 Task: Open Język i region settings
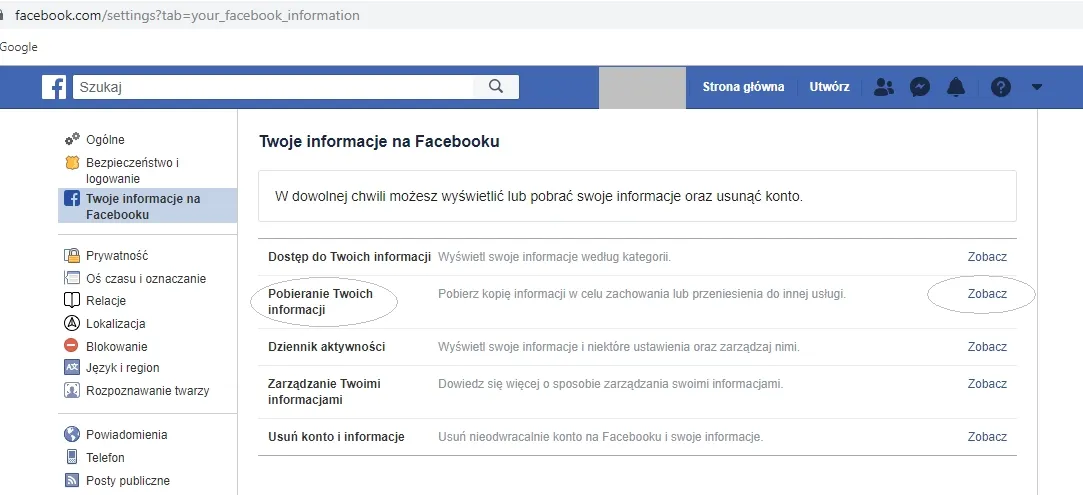point(123,368)
